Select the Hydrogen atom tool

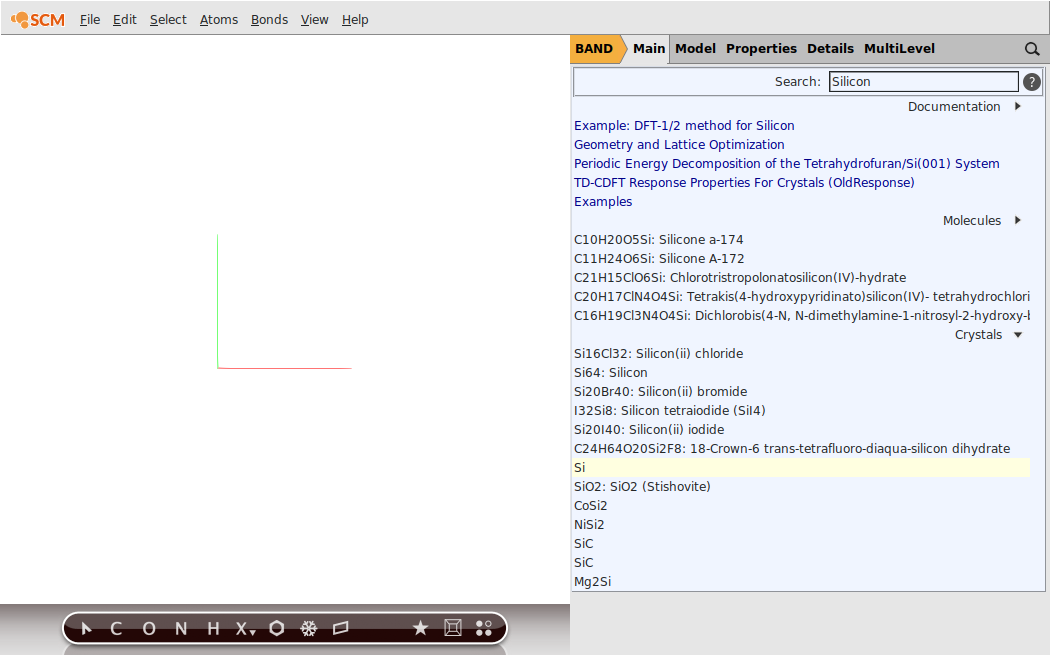[211, 628]
